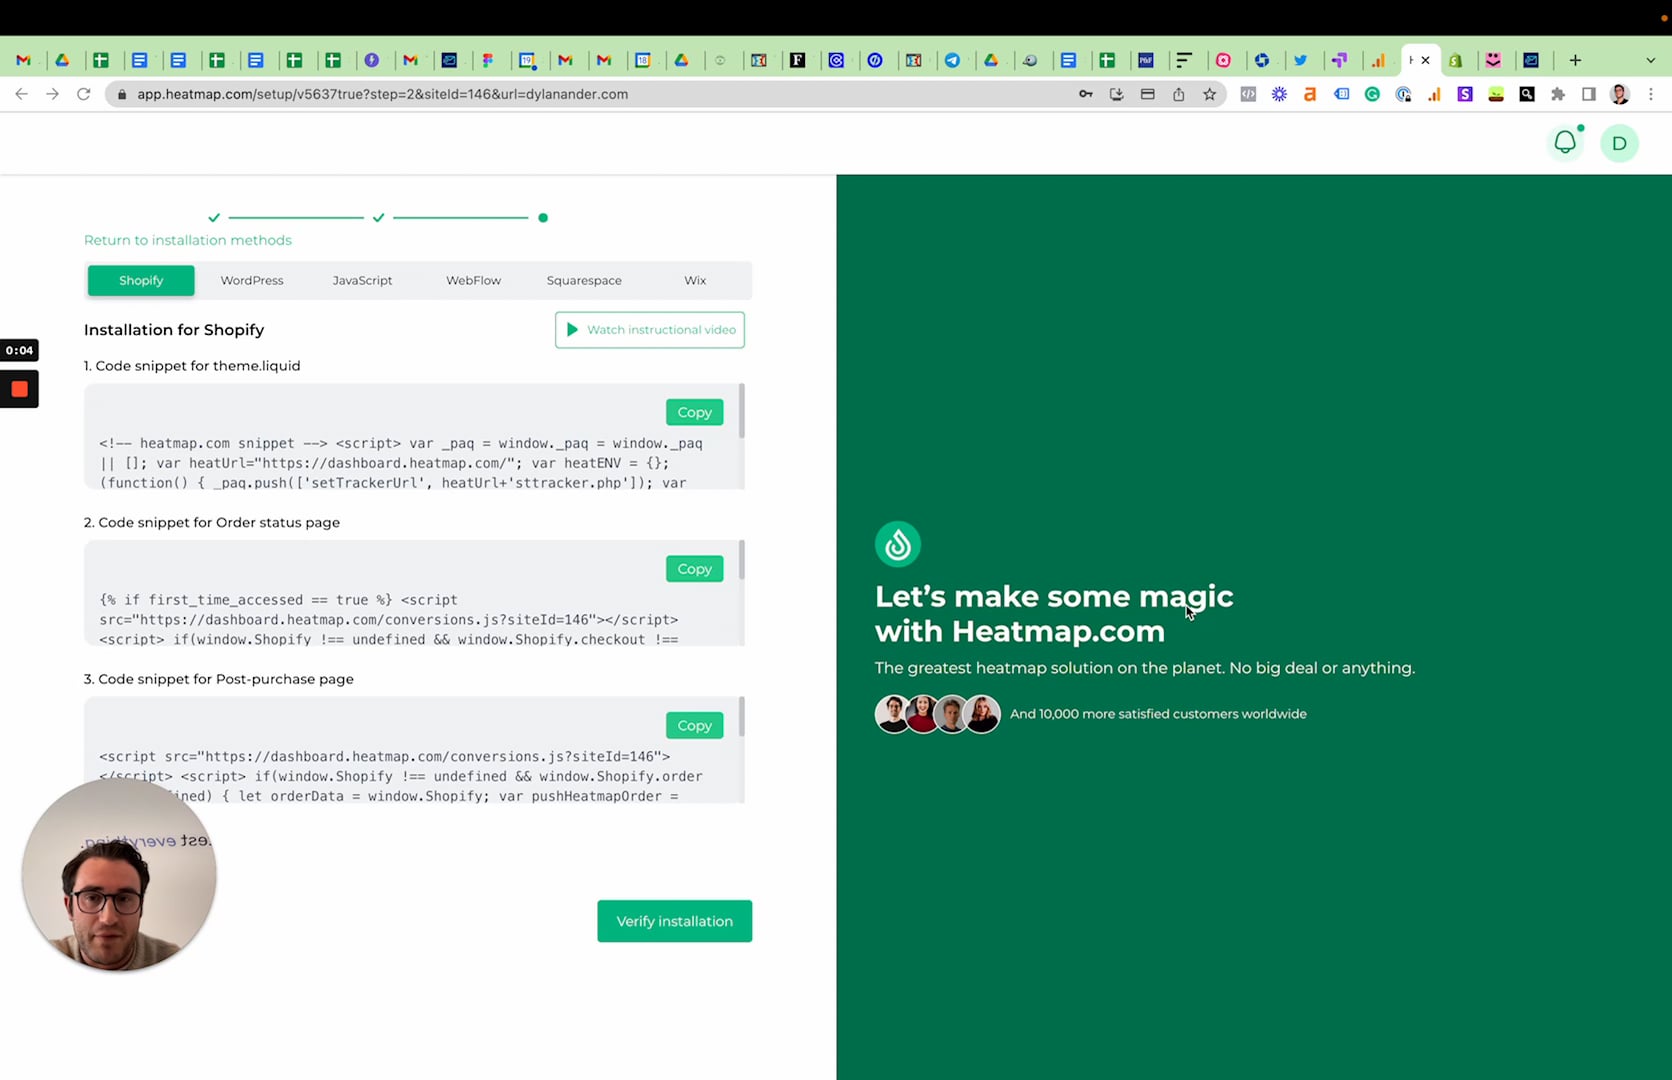The height and width of the screenshot is (1080, 1672).
Task: Click the browser extensions puzzle piece icon
Action: [x=1558, y=94]
